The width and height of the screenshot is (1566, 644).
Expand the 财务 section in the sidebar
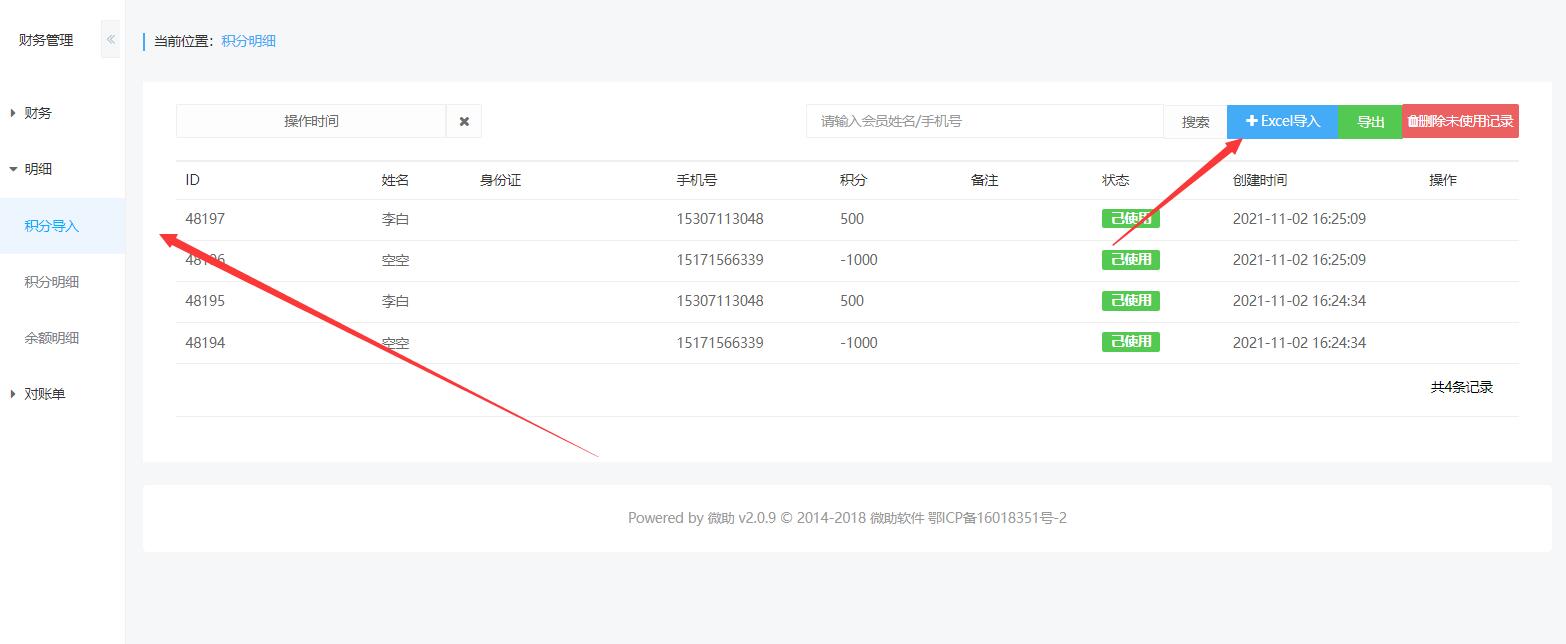(38, 113)
